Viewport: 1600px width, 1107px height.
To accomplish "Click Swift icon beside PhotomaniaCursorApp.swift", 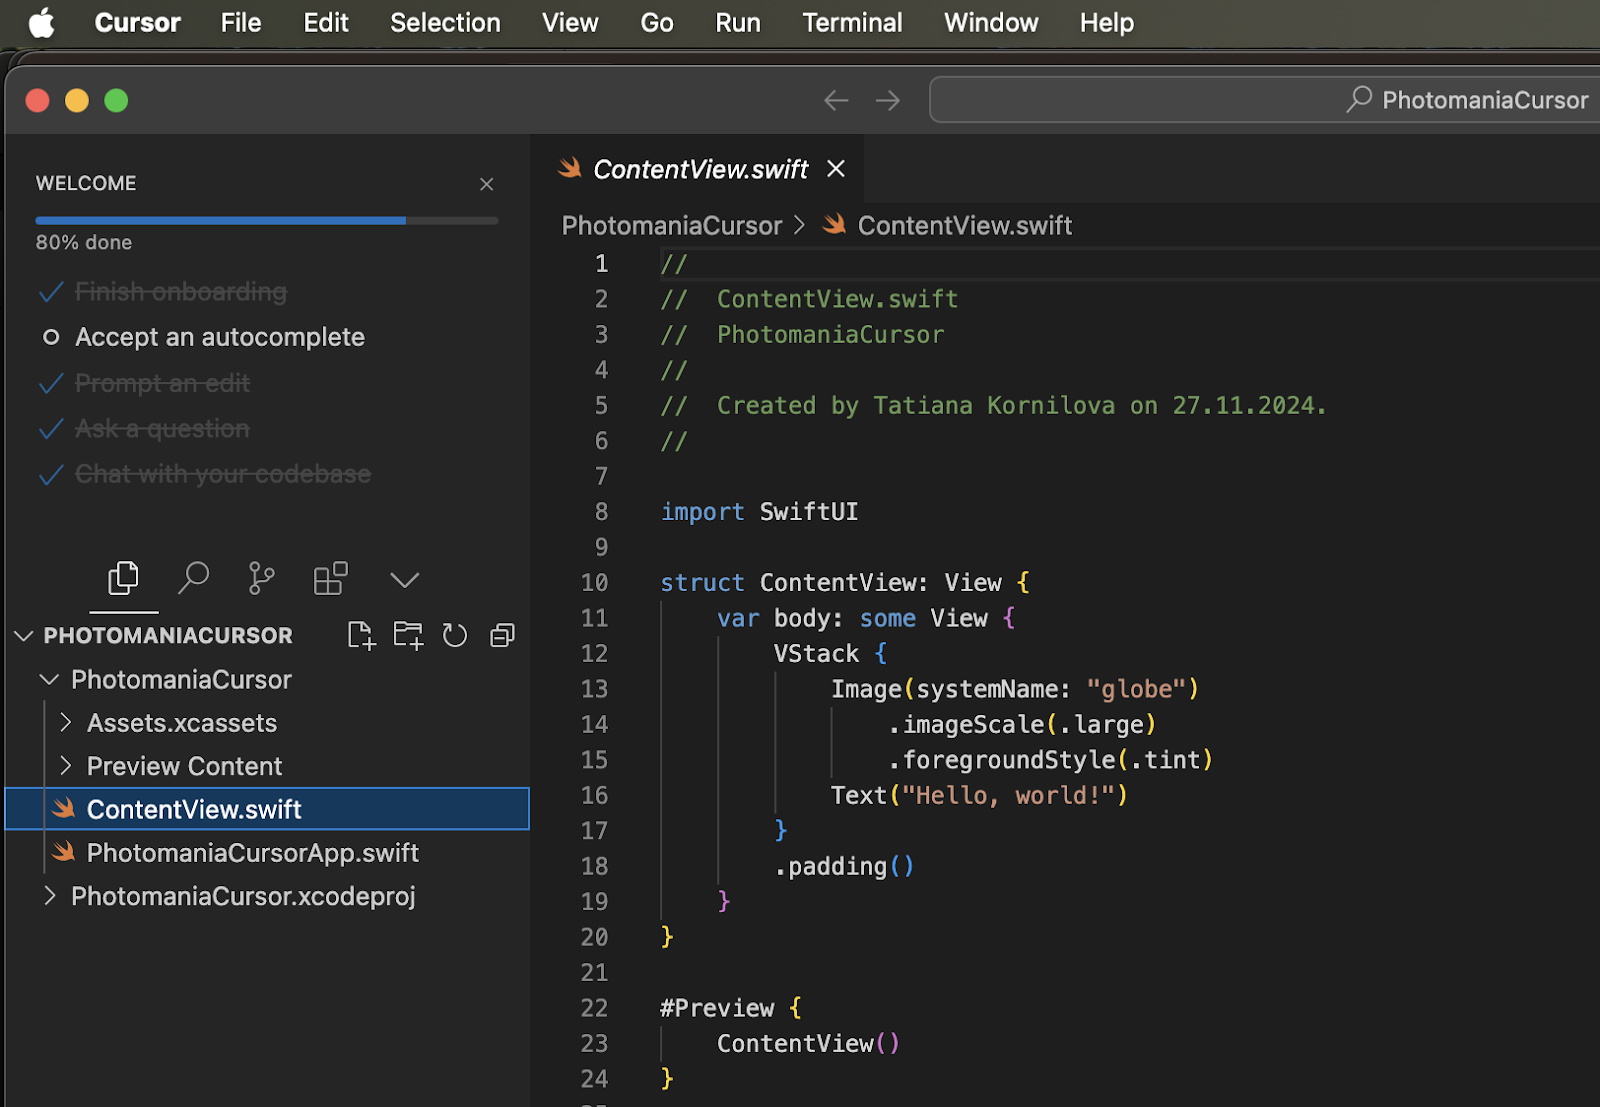I will tap(64, 851).
